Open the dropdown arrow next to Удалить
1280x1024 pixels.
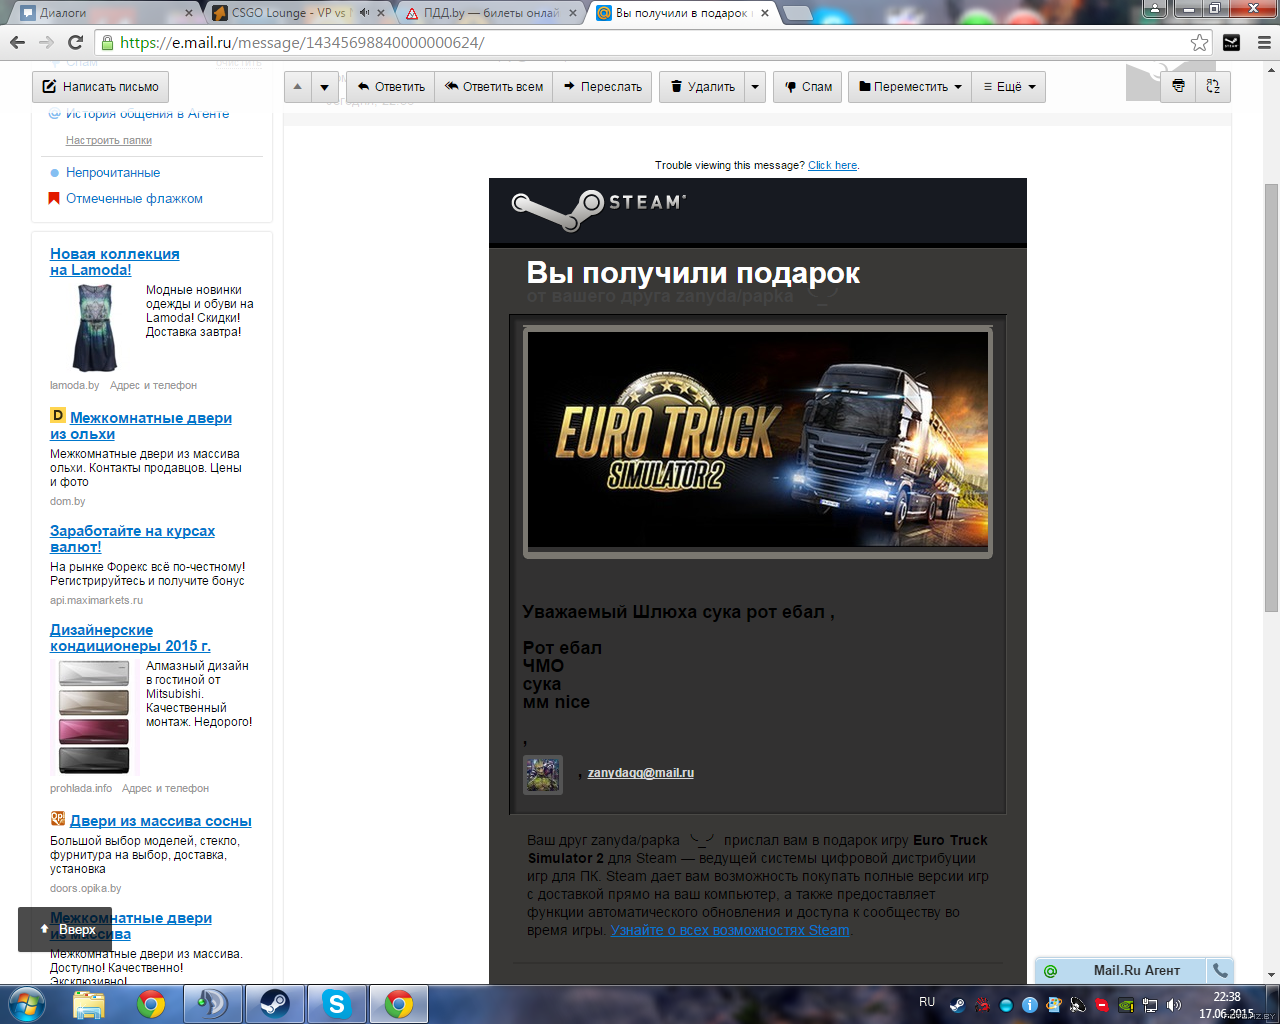click(x=755, y=87)
